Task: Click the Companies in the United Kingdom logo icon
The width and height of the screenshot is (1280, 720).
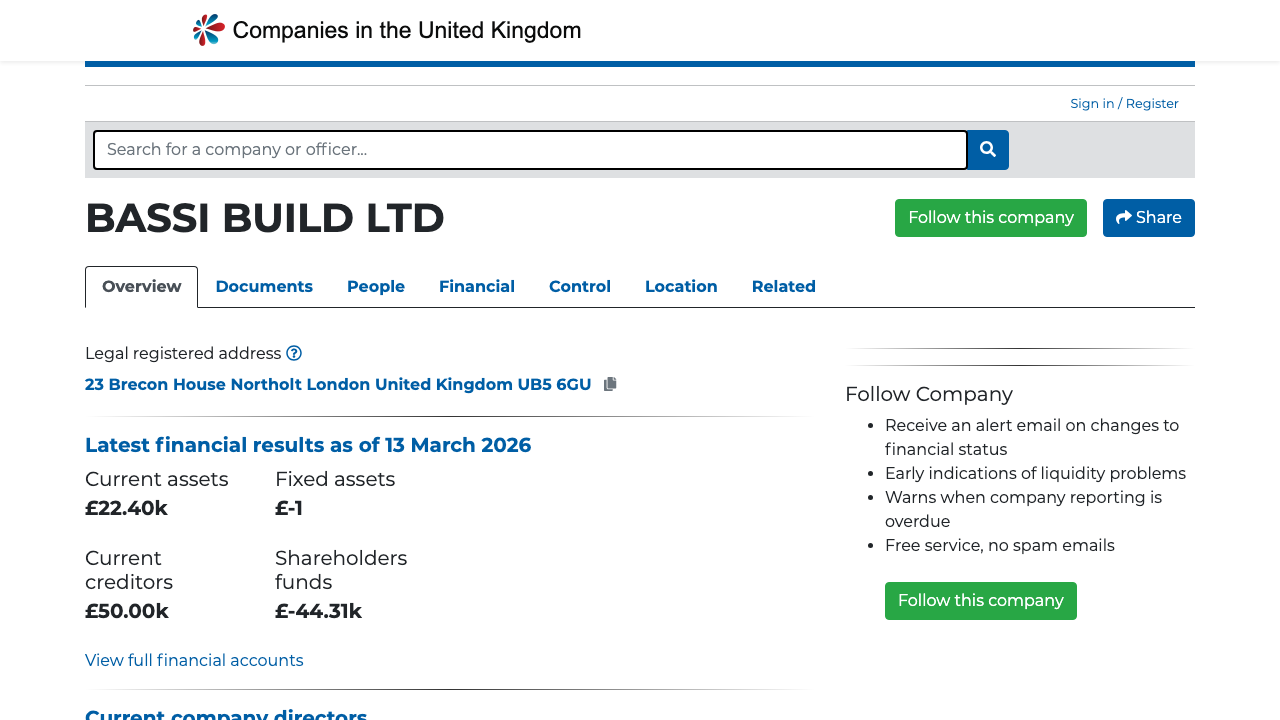Action: click(206, 29)
